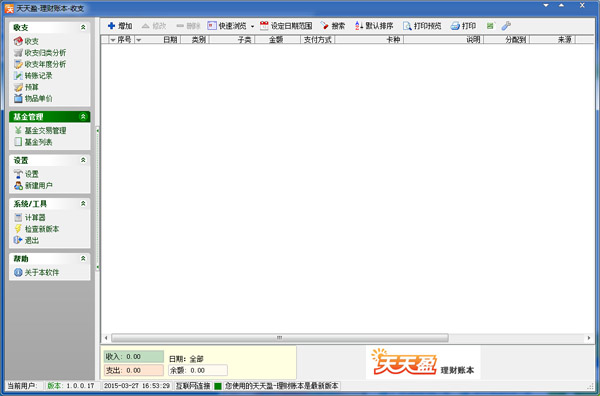Open 设定日期范围 date range calendar
600x396 pixels.
(286, 26)
